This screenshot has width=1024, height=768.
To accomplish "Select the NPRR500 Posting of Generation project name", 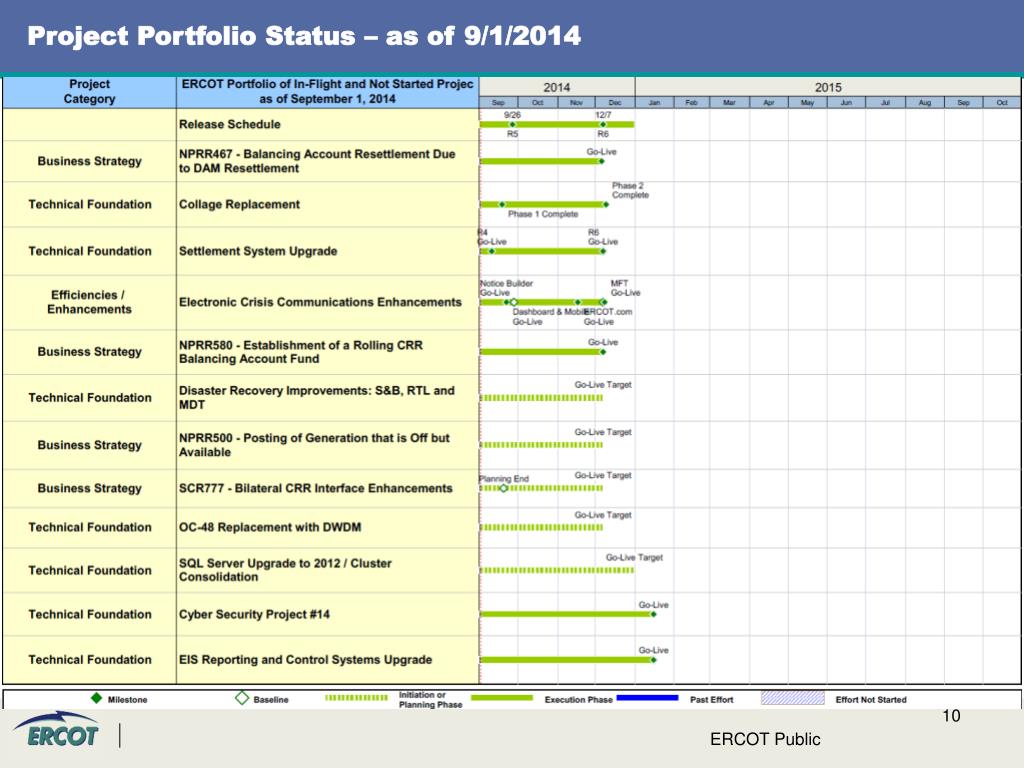I will (x=314, y=445).
